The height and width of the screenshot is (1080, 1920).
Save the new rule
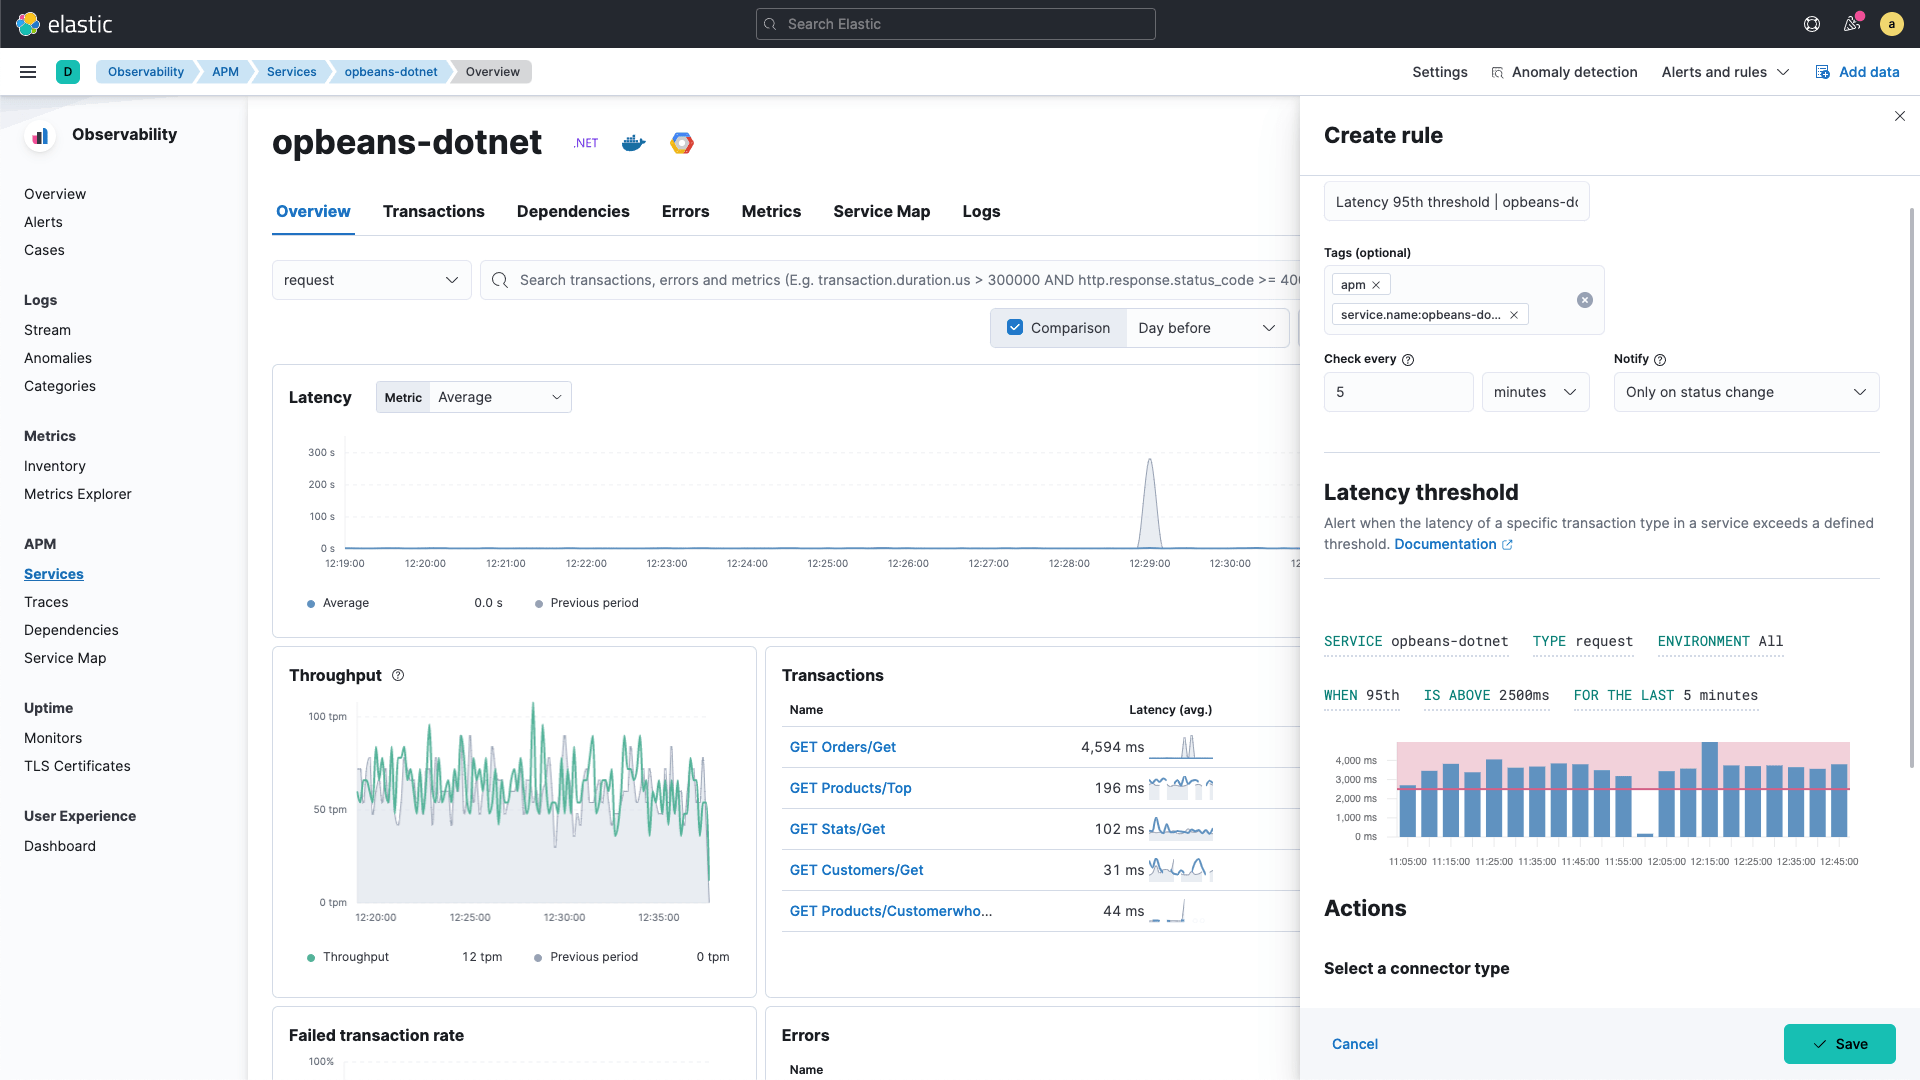tap(1839, 1044)
